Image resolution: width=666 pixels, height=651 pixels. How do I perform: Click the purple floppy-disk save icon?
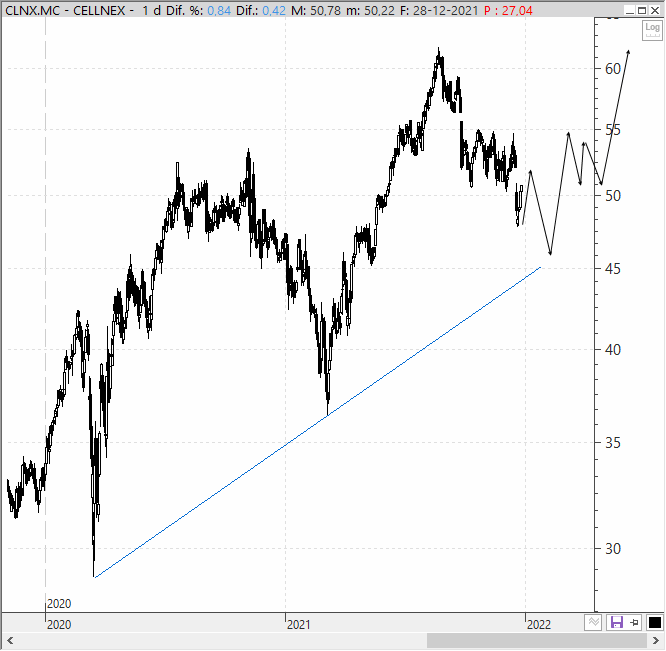pos(616,623)
